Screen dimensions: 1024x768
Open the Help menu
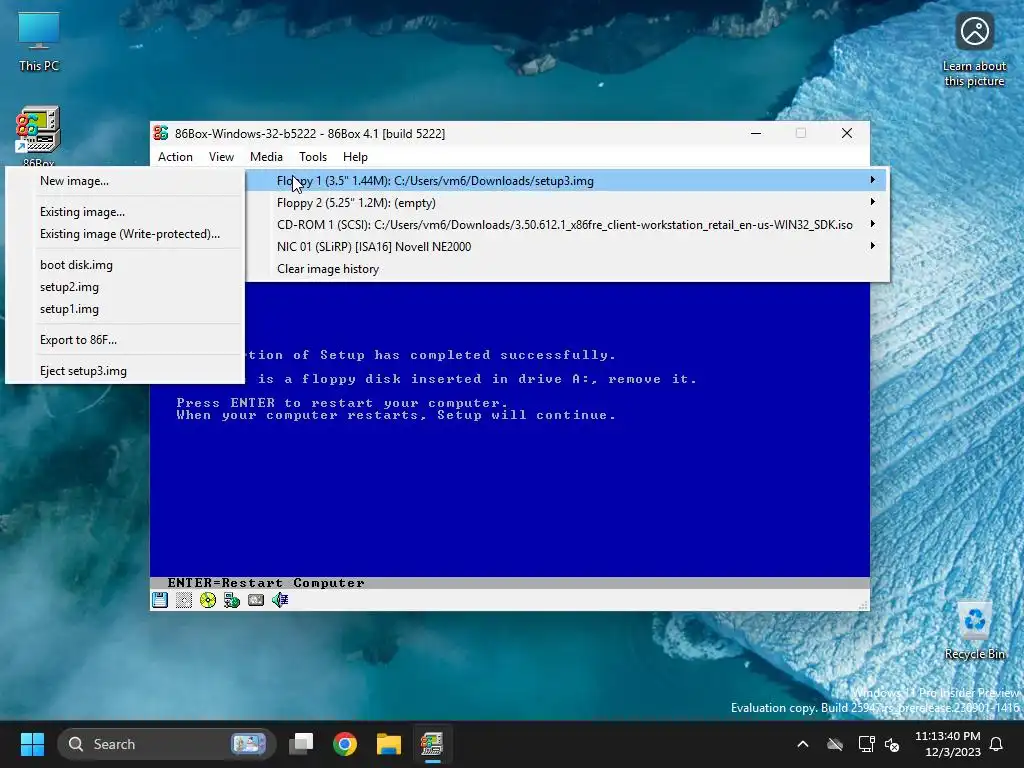tap(355, 157)
